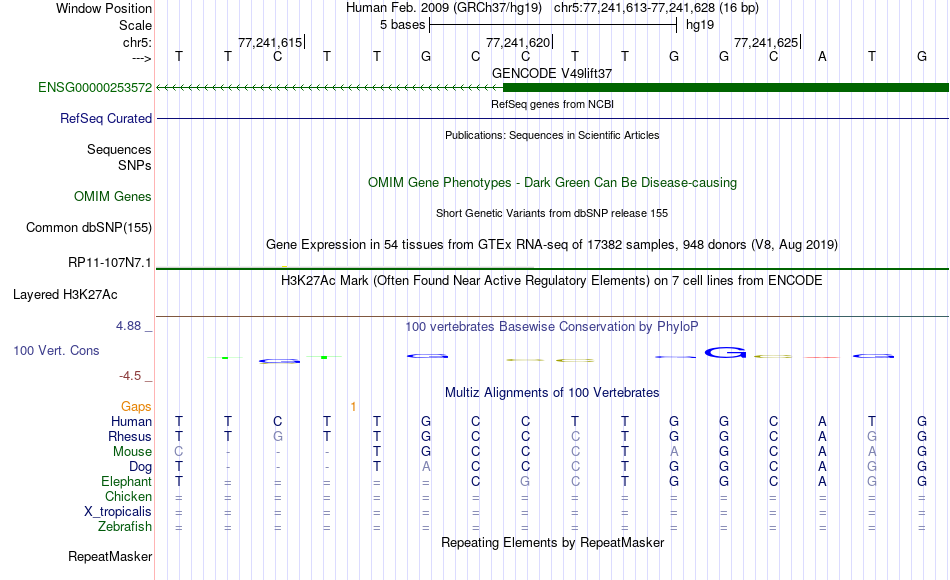
Task: Click the Dog species row label
Action: 140,467
